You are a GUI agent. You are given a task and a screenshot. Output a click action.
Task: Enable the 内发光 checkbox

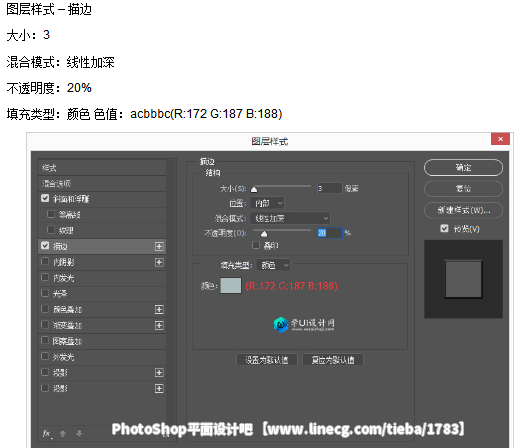coord(45,277)
